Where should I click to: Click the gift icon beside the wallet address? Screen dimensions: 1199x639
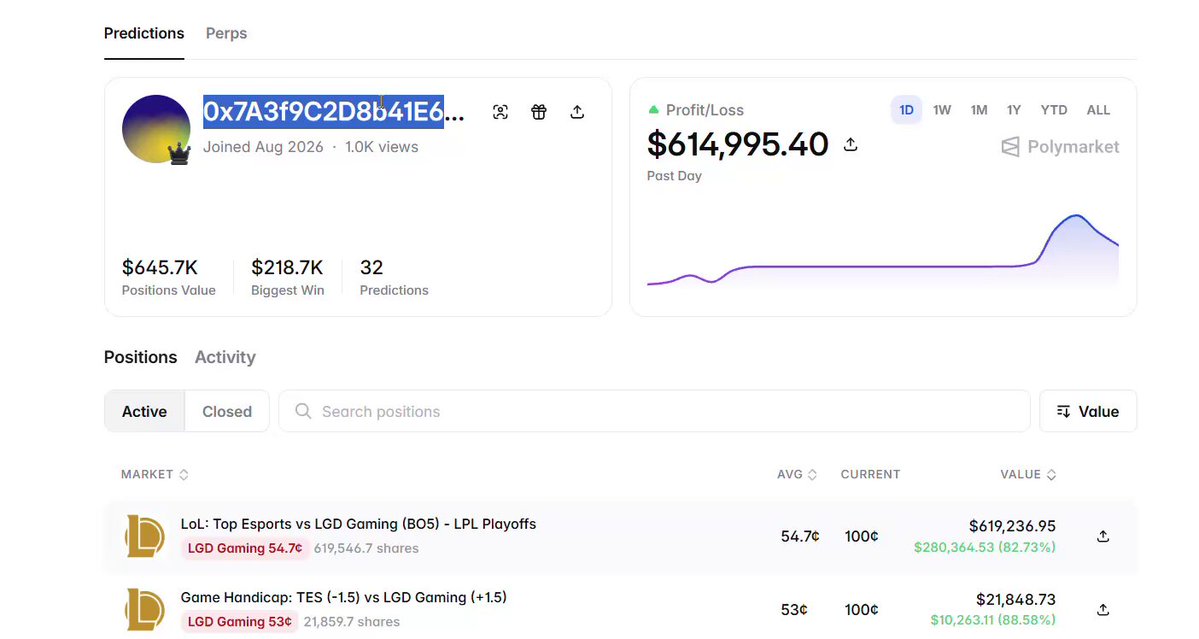point(539,112)
